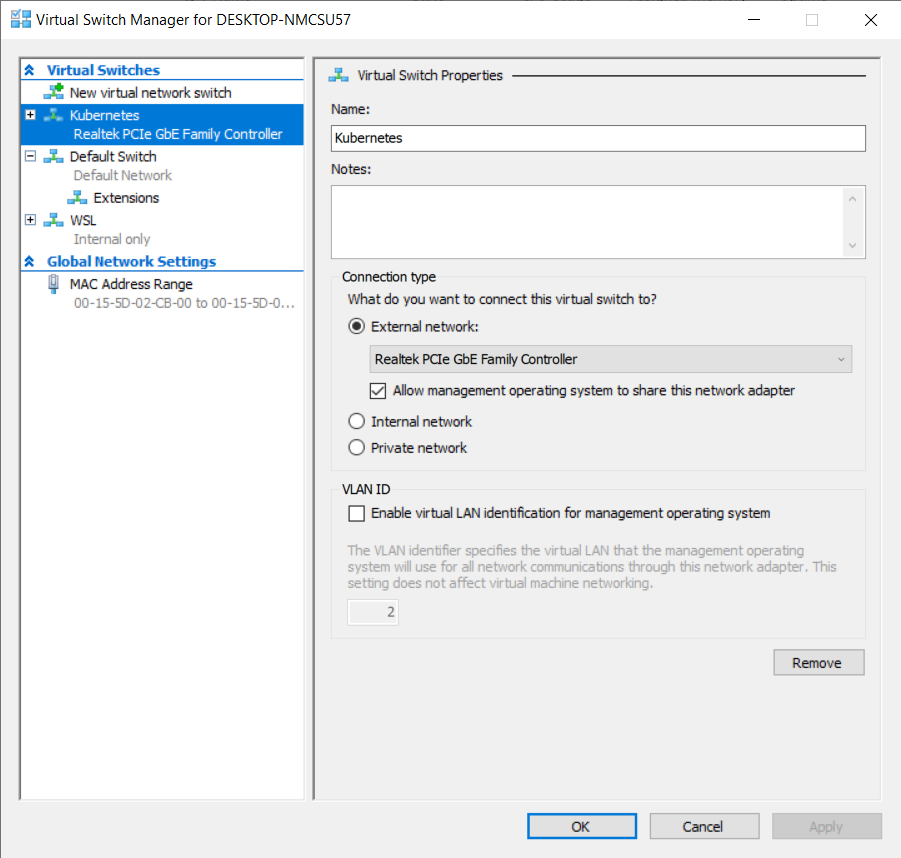Expand the Kubernetes switch tree node
The image size is (901, 858).
[30, 114]
